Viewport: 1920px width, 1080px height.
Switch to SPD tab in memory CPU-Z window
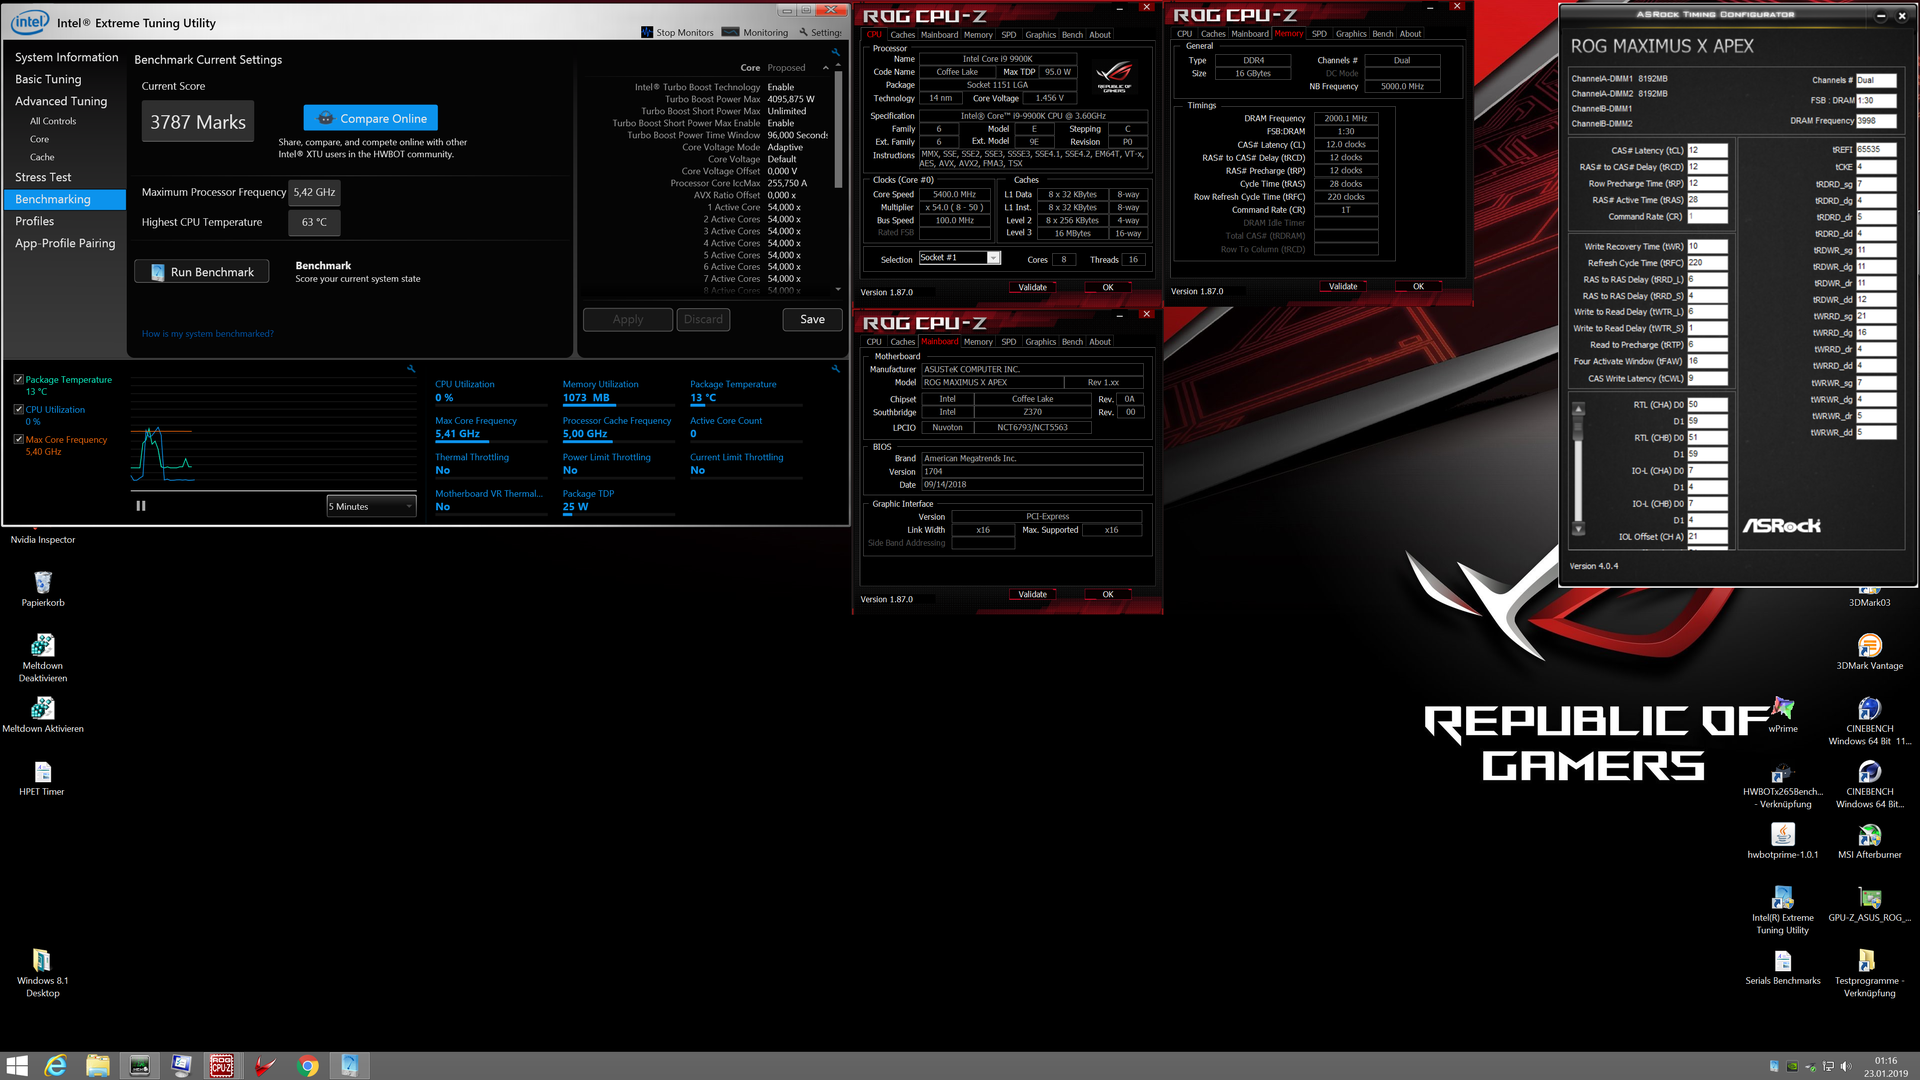pos(1319,34)
